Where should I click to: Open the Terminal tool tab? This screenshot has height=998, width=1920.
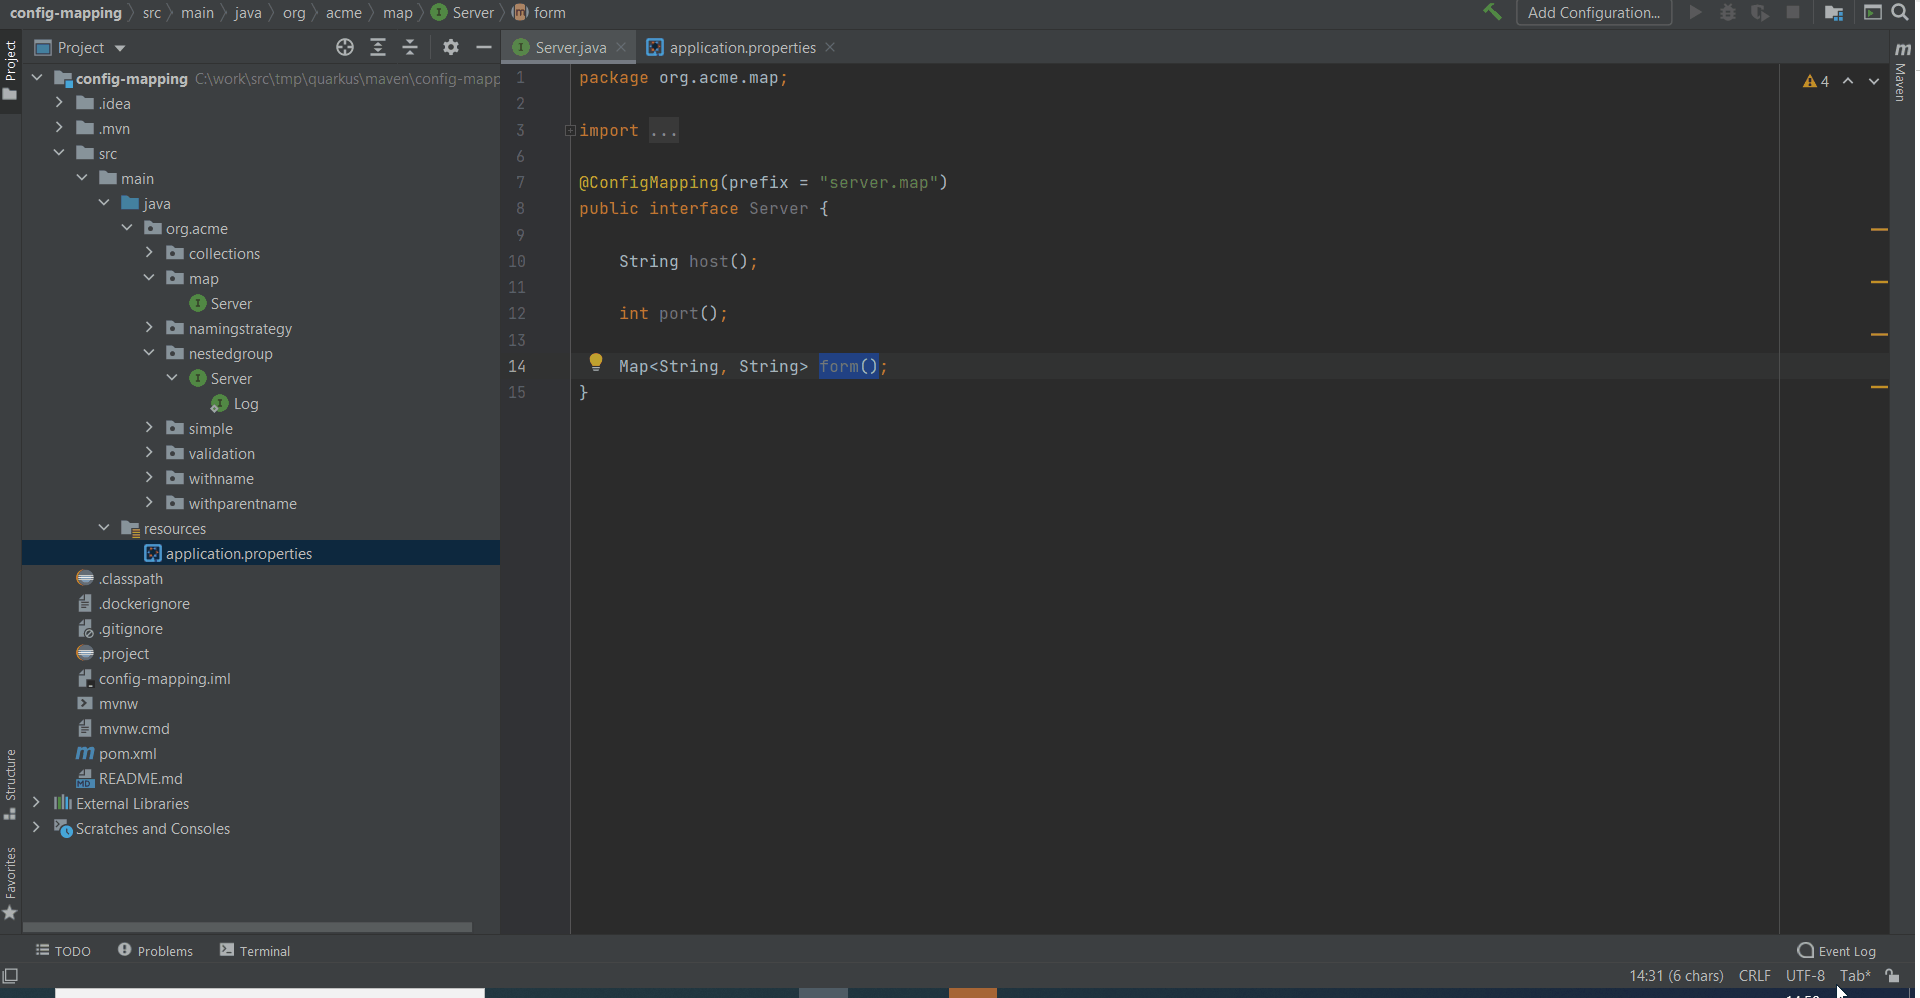tap(255, 950)
